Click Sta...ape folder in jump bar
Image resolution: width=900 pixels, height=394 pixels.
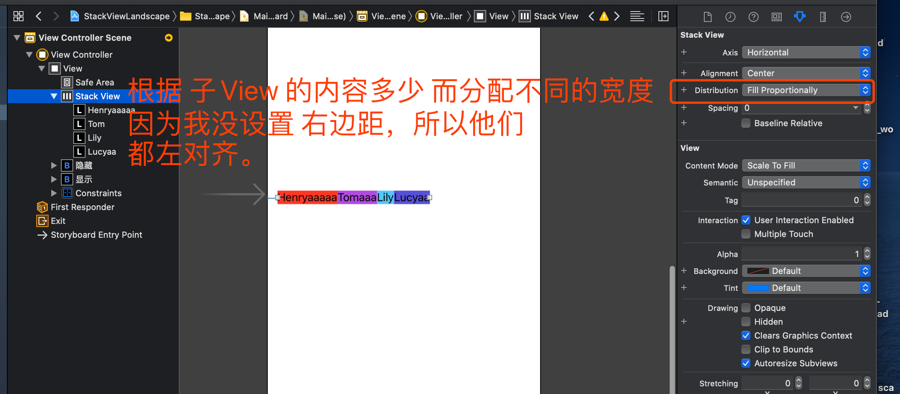(x=205, y=16)
